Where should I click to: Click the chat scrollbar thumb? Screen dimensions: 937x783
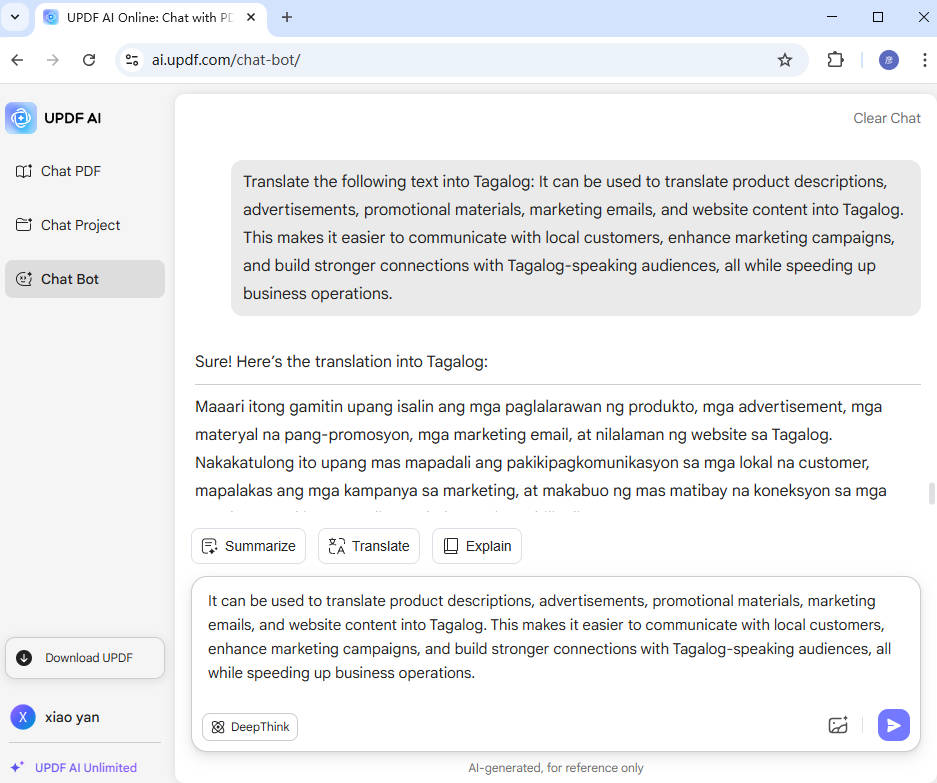coord(932,494)
